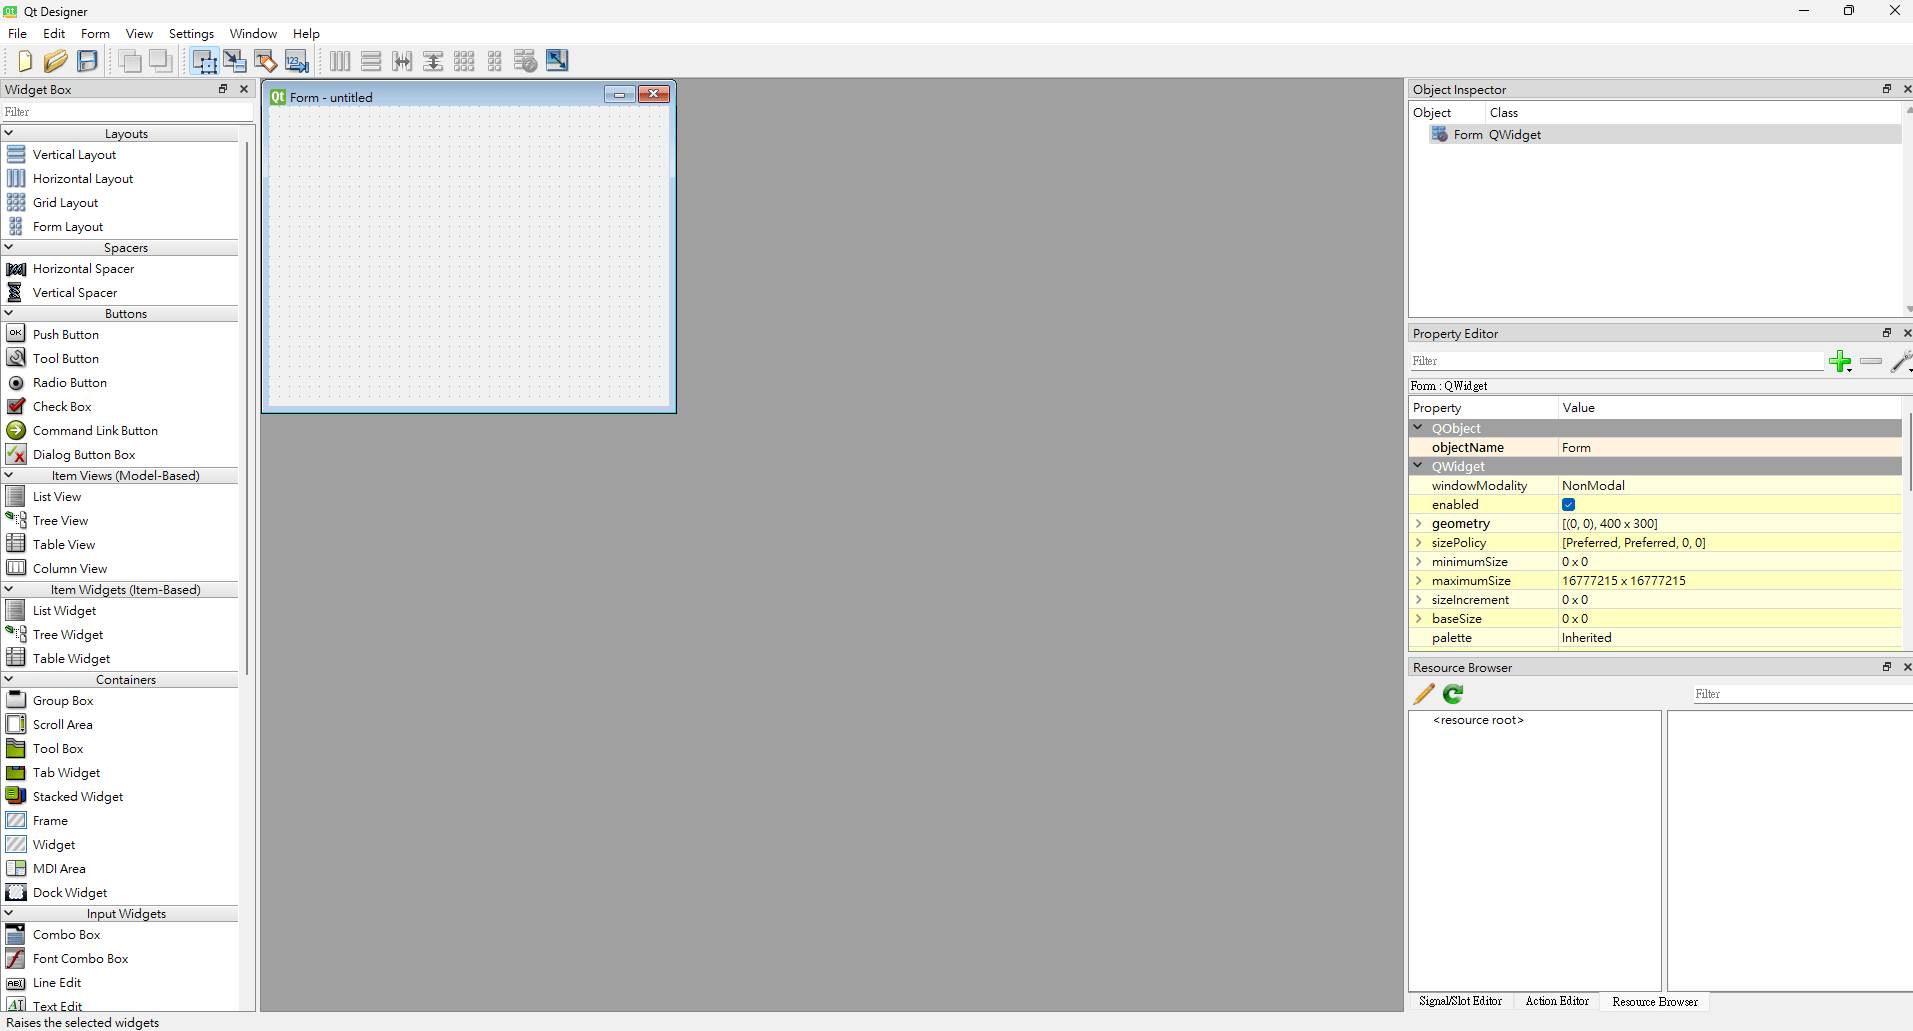Switch to Edit Signals/Slots mode

(x=235, y=61)
